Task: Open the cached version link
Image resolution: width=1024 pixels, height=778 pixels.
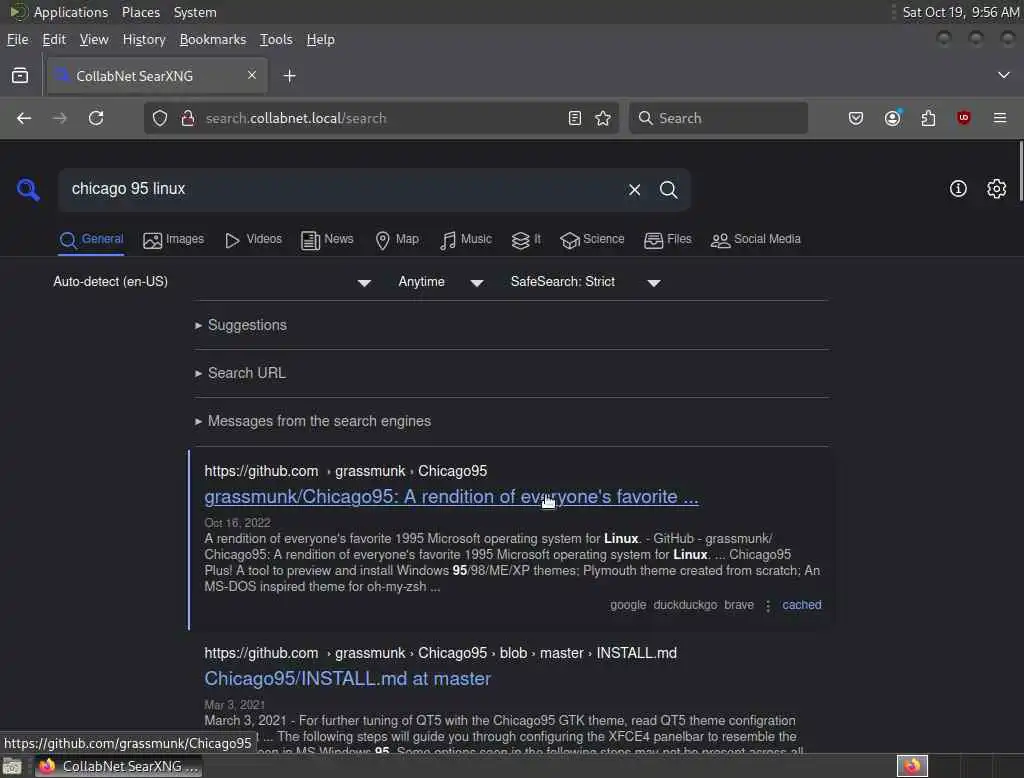Action: tap(802, 605)
